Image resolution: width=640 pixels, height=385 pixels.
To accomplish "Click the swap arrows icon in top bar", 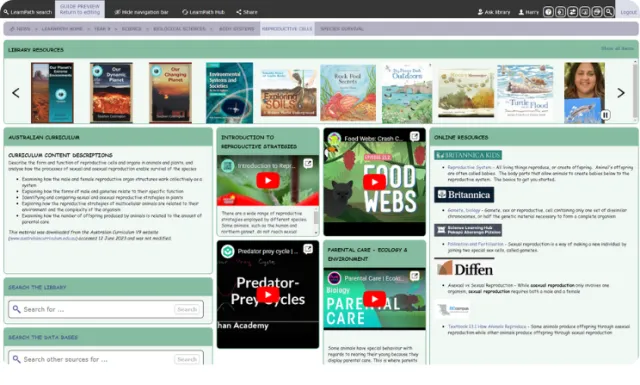I will 572,12.
